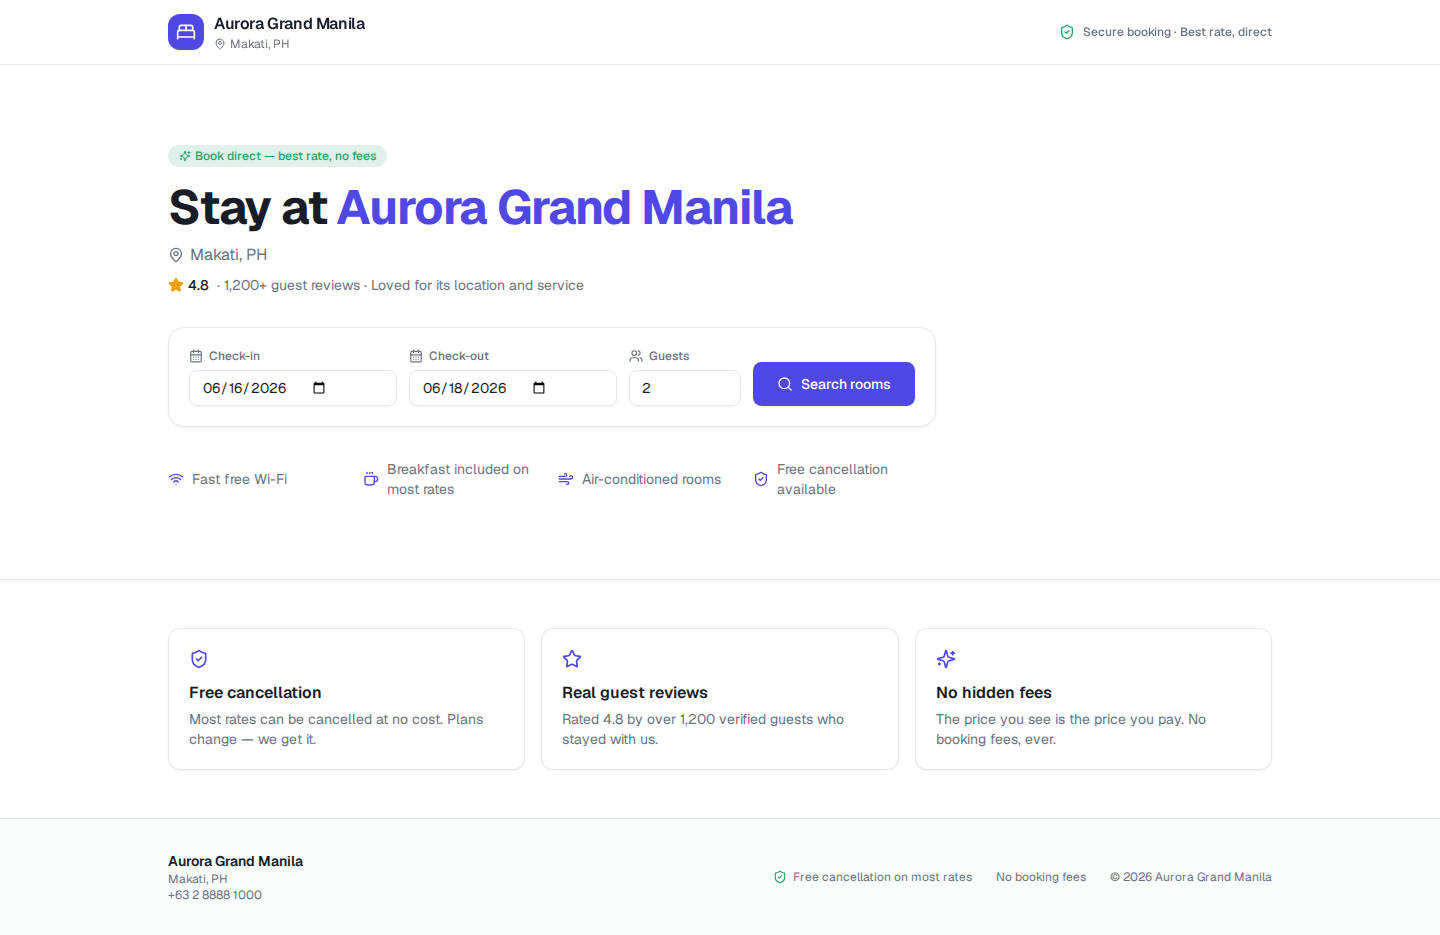Click the 4.8 rating value
Screen dimensions: 1440x935
coord(198,285)
